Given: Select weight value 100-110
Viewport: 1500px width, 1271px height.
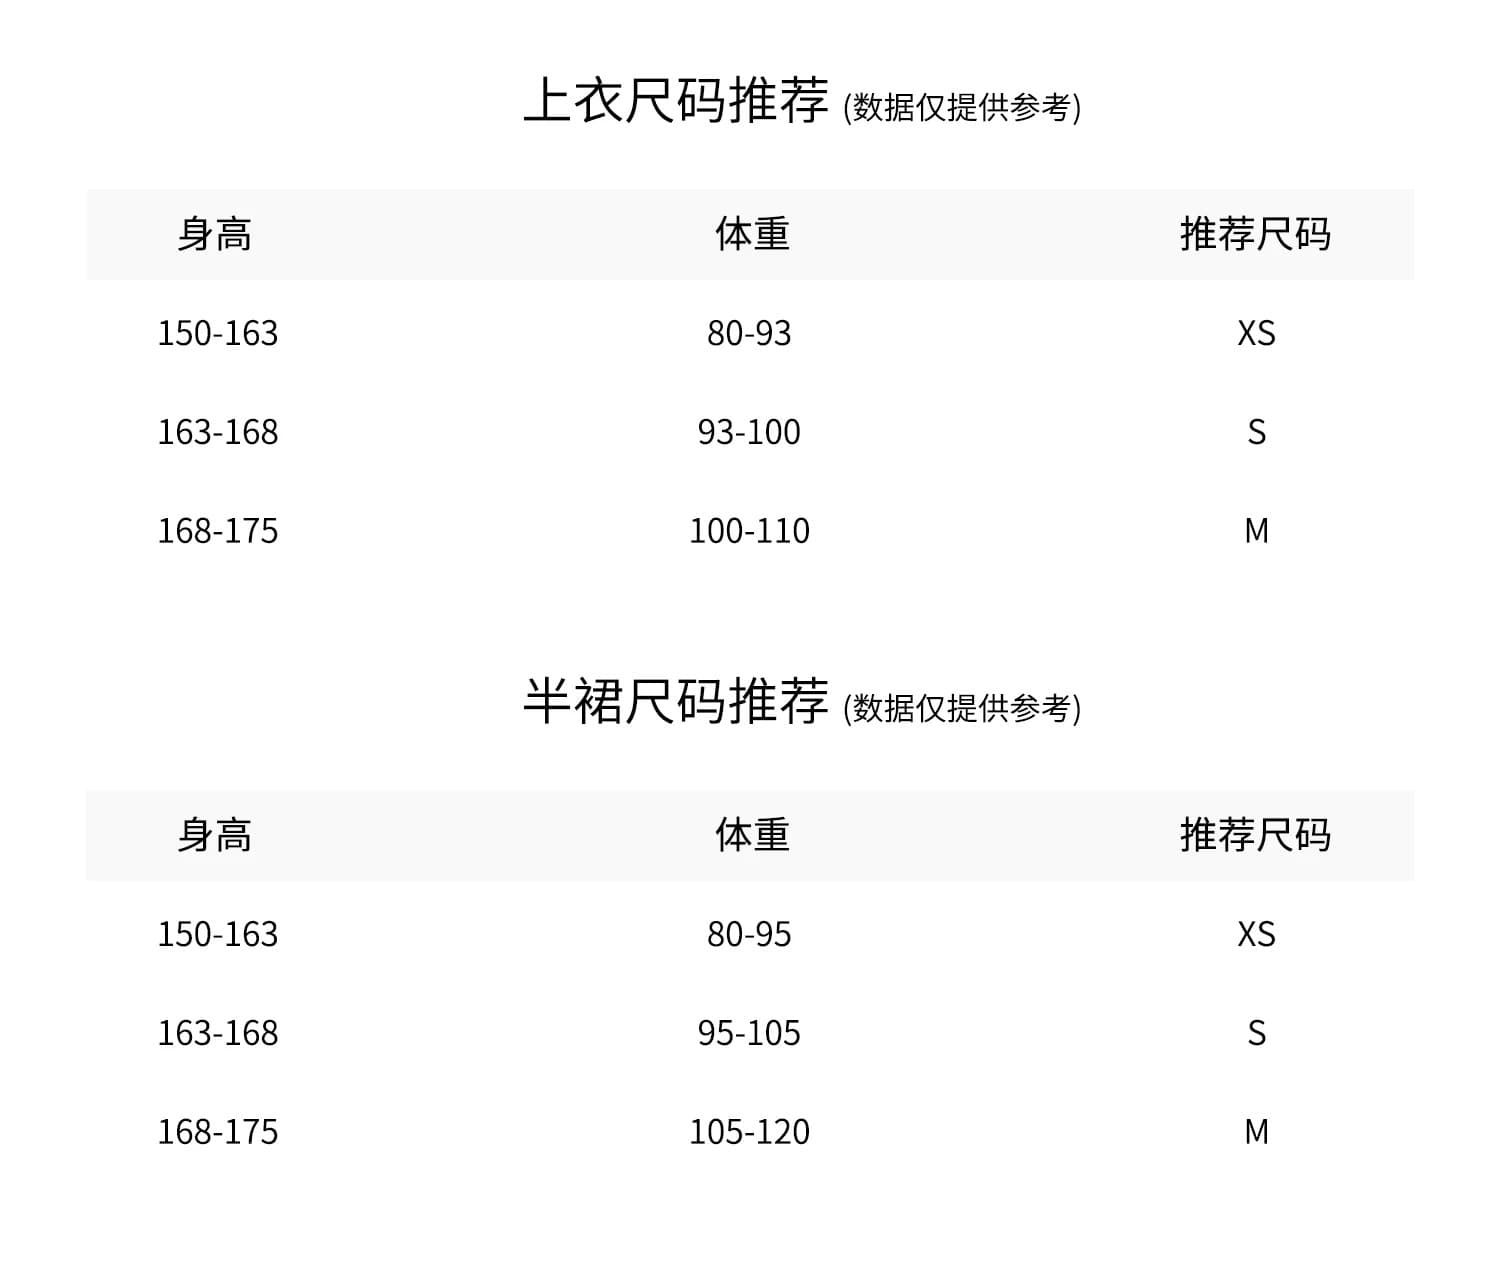Looking at the screenshot, I should pos(749,531).
